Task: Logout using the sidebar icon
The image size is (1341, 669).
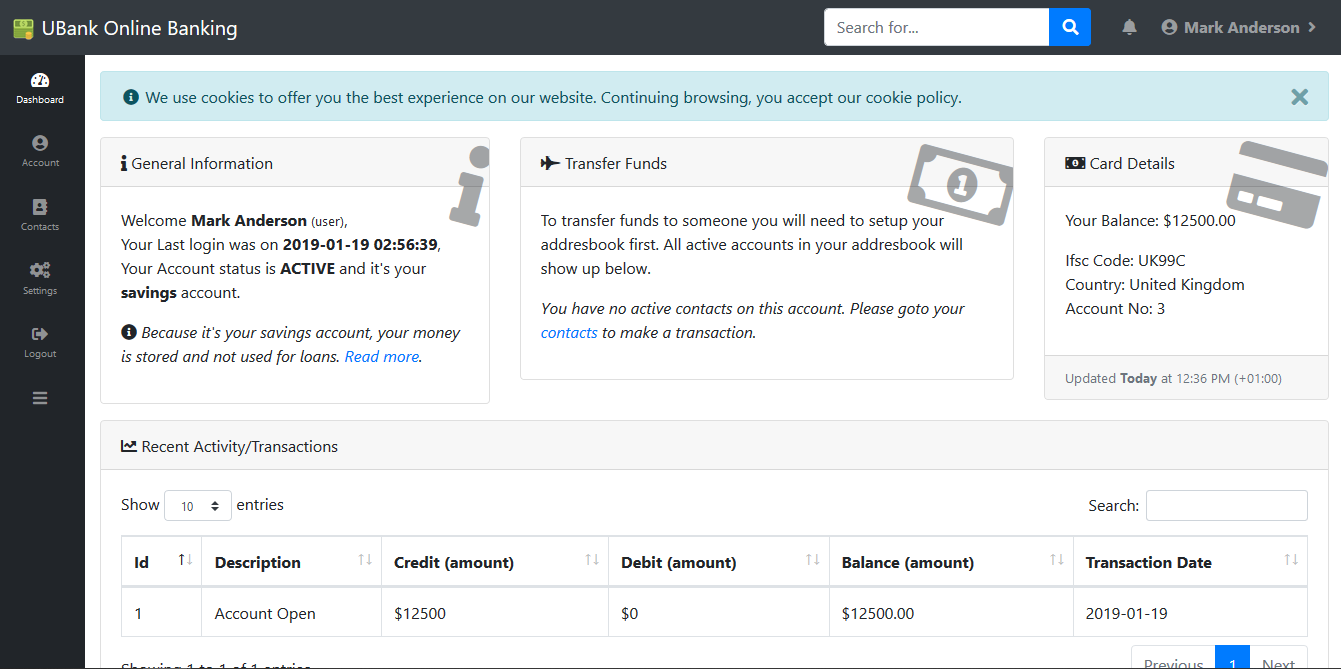Action: 40,341
